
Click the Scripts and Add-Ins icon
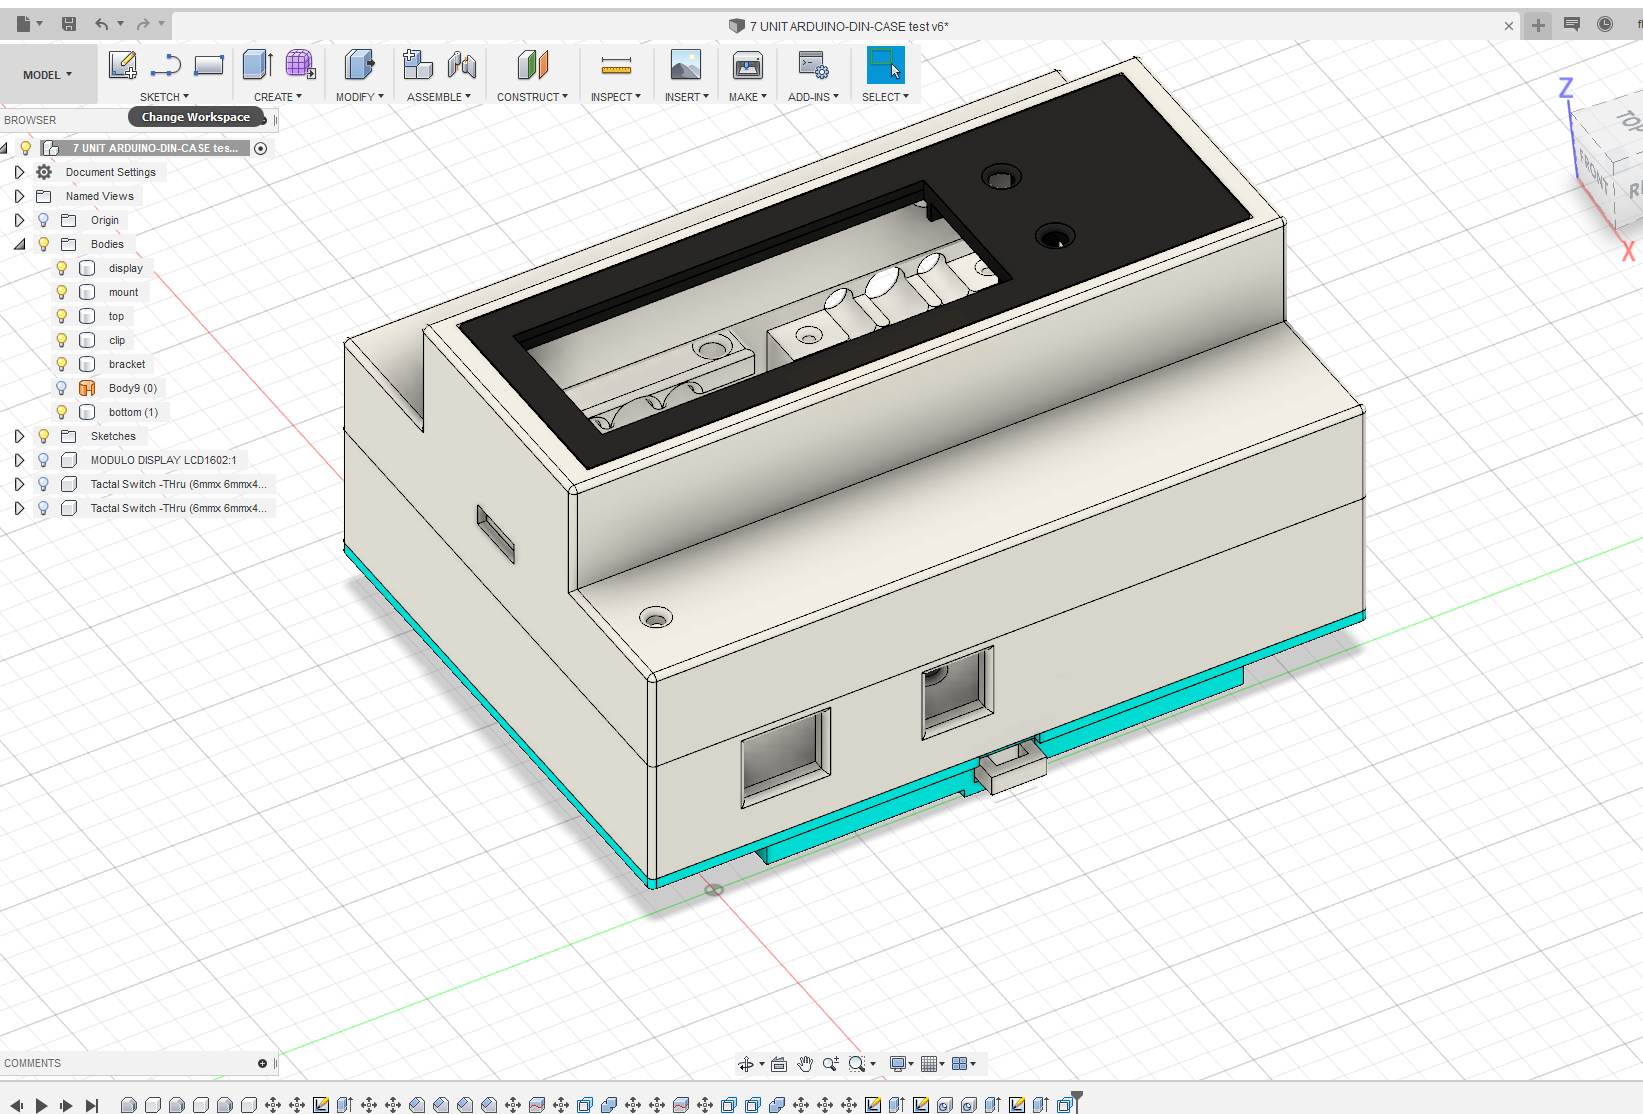point(813,65)
